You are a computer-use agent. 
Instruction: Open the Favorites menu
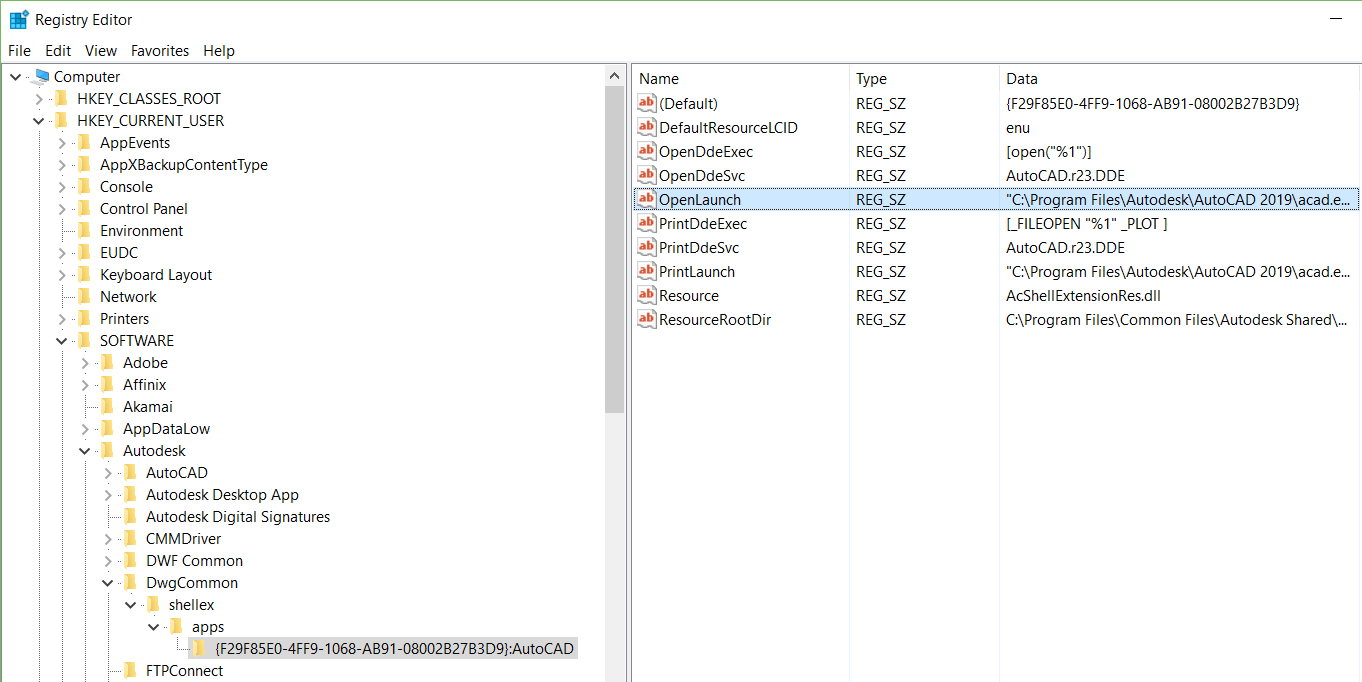coord(160,51)
